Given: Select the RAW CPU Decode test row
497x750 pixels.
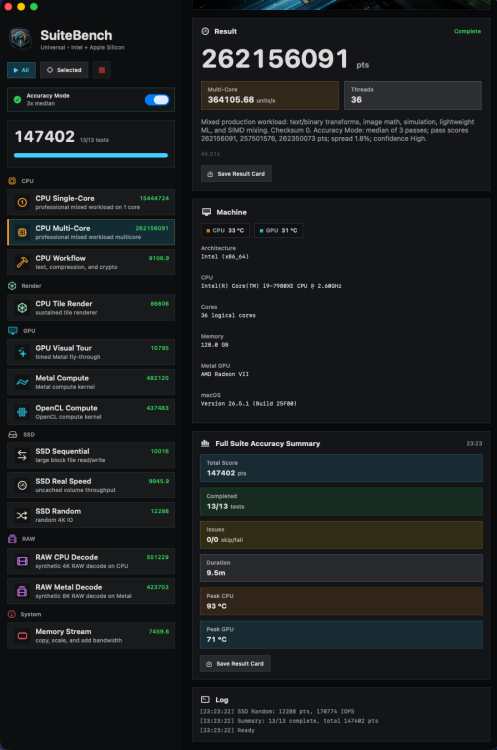Looking at the screenshot, I should [x=91, y=561].
